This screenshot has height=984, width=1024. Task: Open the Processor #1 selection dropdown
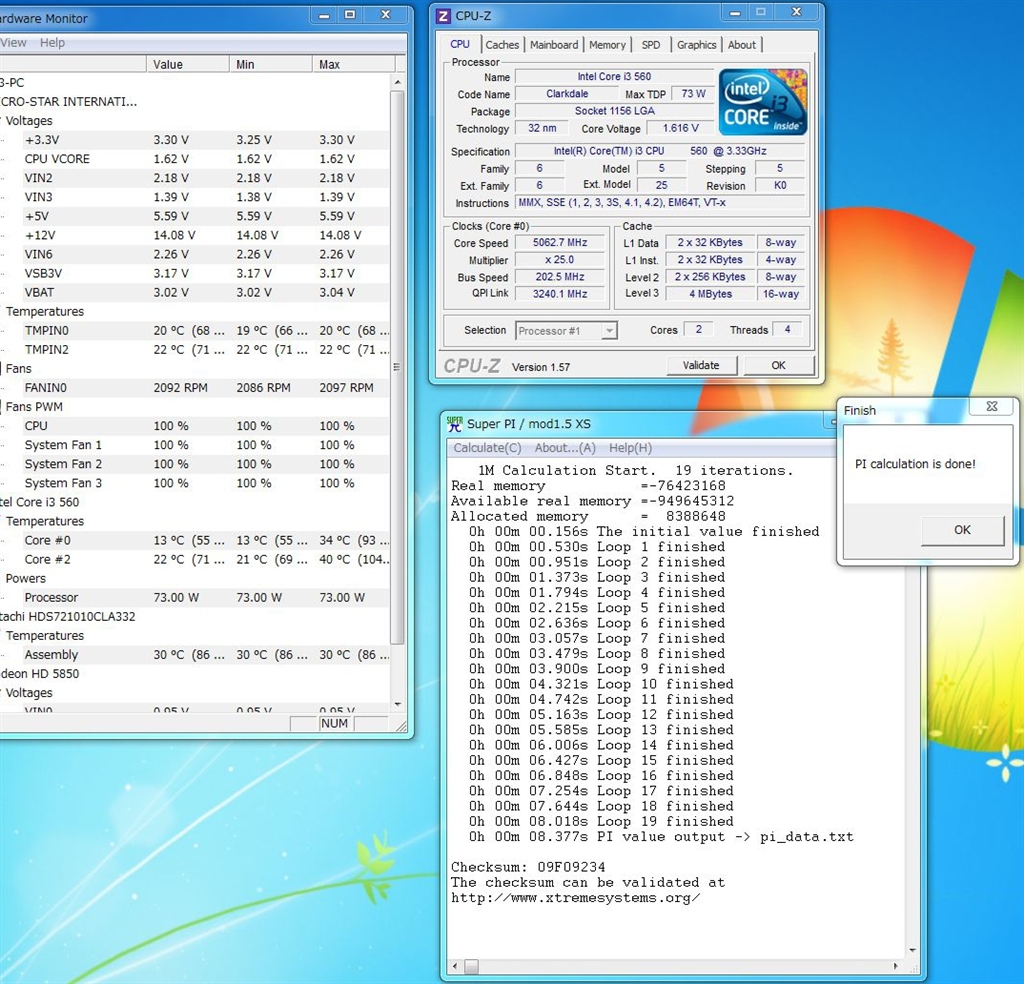[567, 331]
